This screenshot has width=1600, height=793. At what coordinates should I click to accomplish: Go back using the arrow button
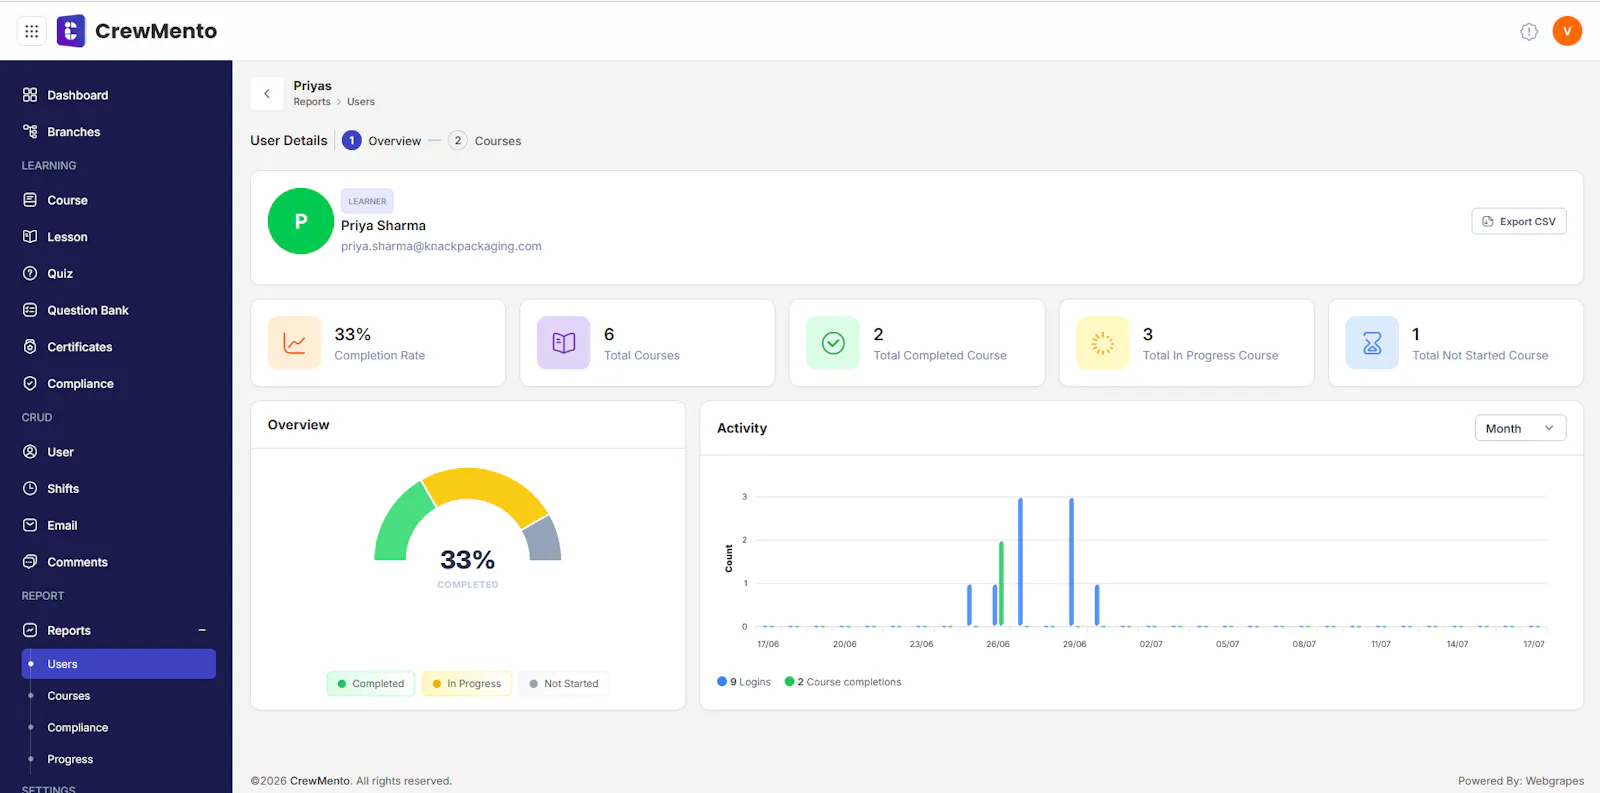(x=266, y=93)
